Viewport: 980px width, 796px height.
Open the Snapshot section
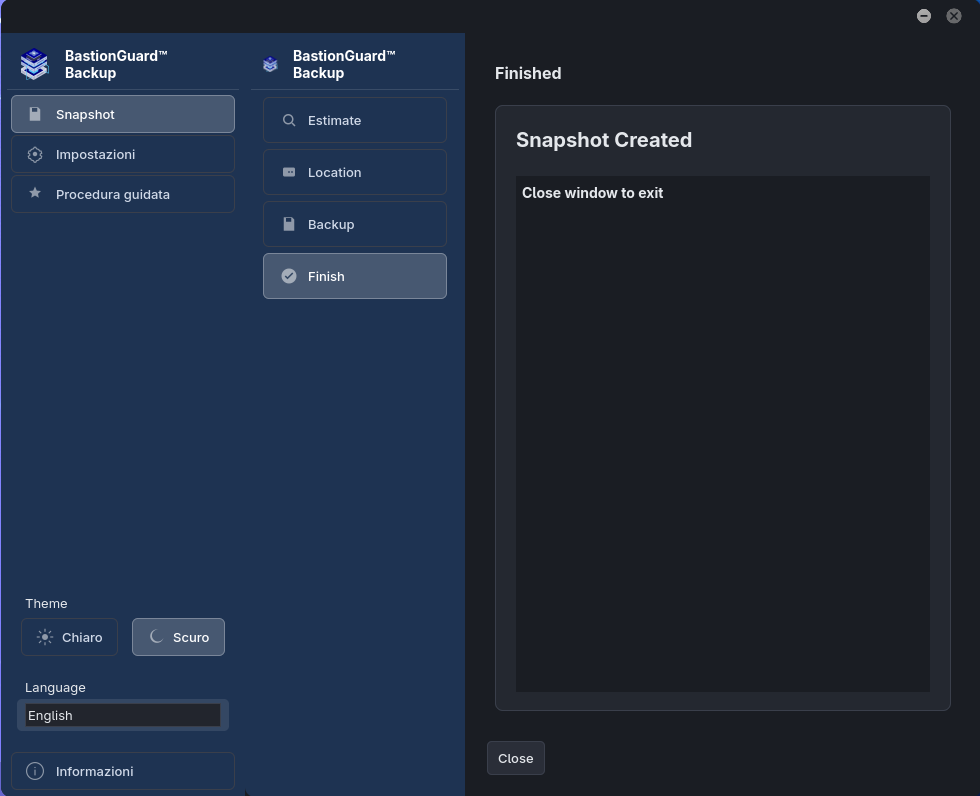coord(122,114)
